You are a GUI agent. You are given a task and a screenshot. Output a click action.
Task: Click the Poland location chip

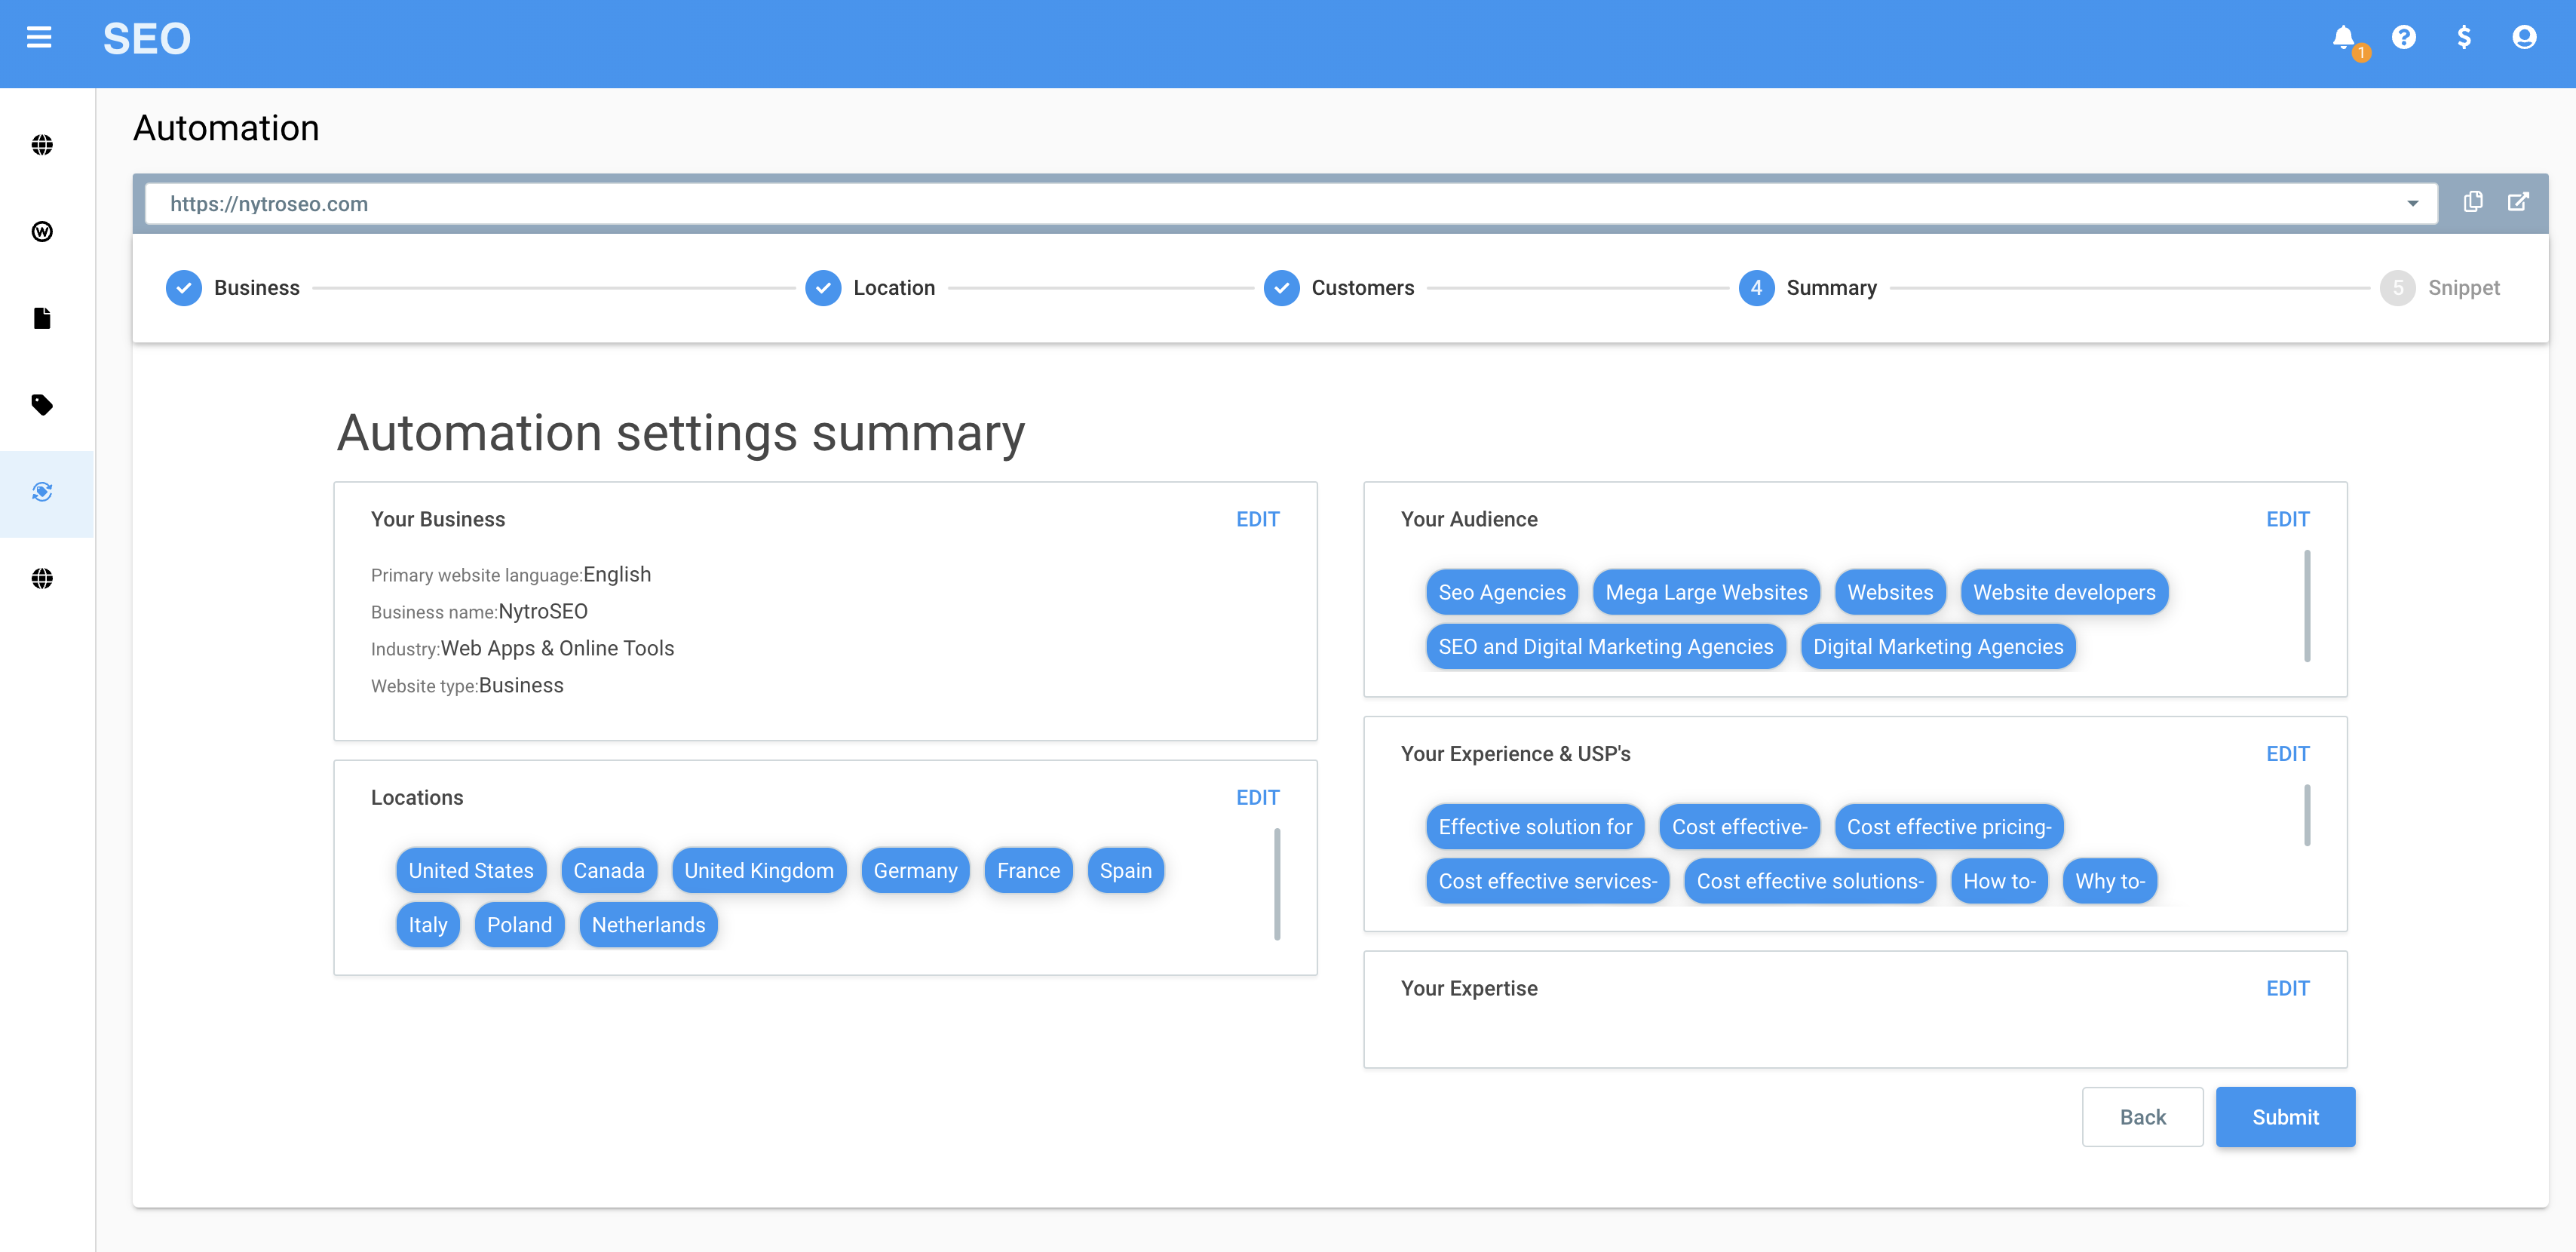coord(519,925)
